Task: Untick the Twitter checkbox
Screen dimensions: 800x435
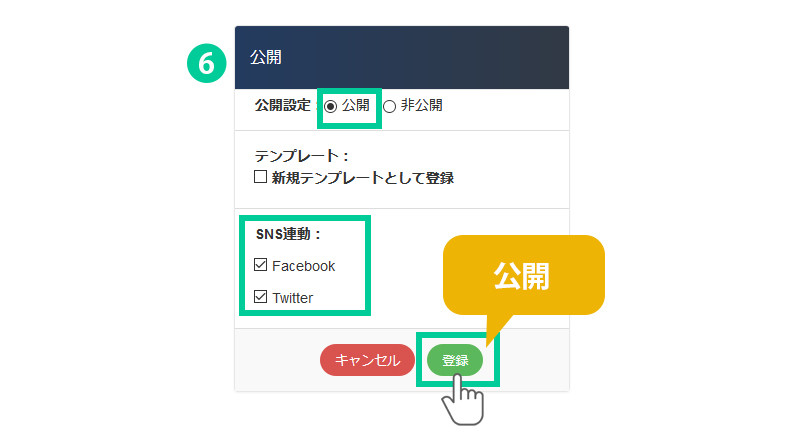Action: tap(261, 297)
